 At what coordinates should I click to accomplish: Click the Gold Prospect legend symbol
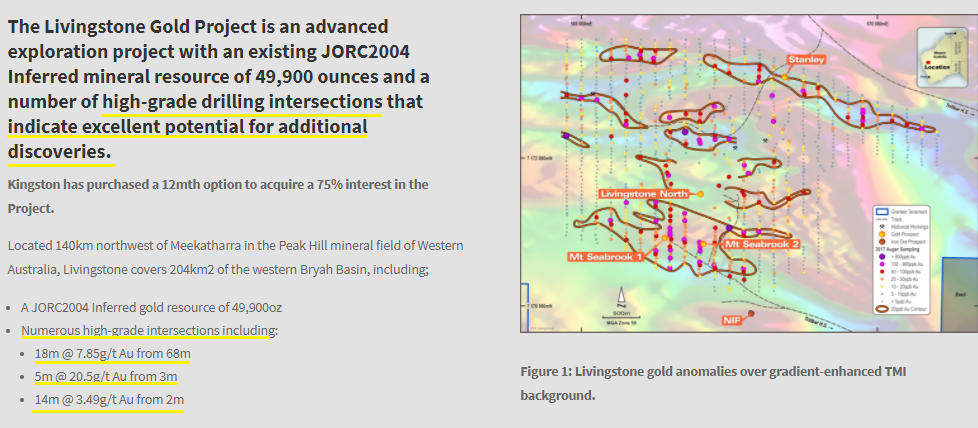pyautogui.click(x=882, y=234)
